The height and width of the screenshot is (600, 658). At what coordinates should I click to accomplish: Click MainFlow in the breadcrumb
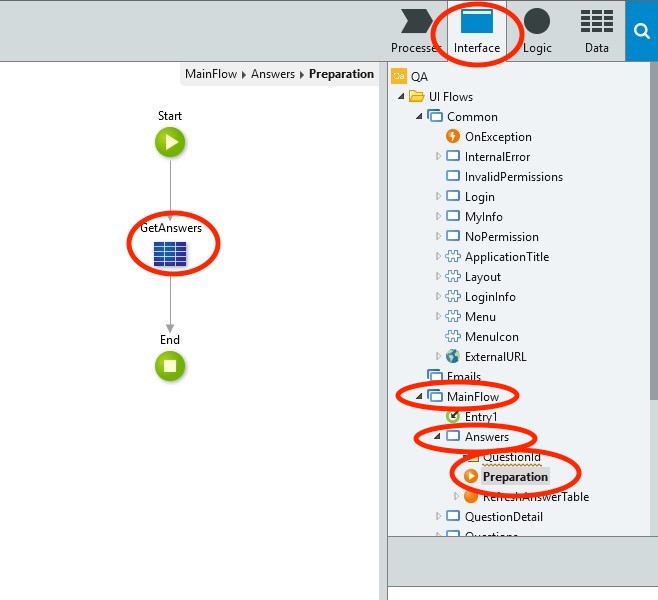[x=211, y=74]
